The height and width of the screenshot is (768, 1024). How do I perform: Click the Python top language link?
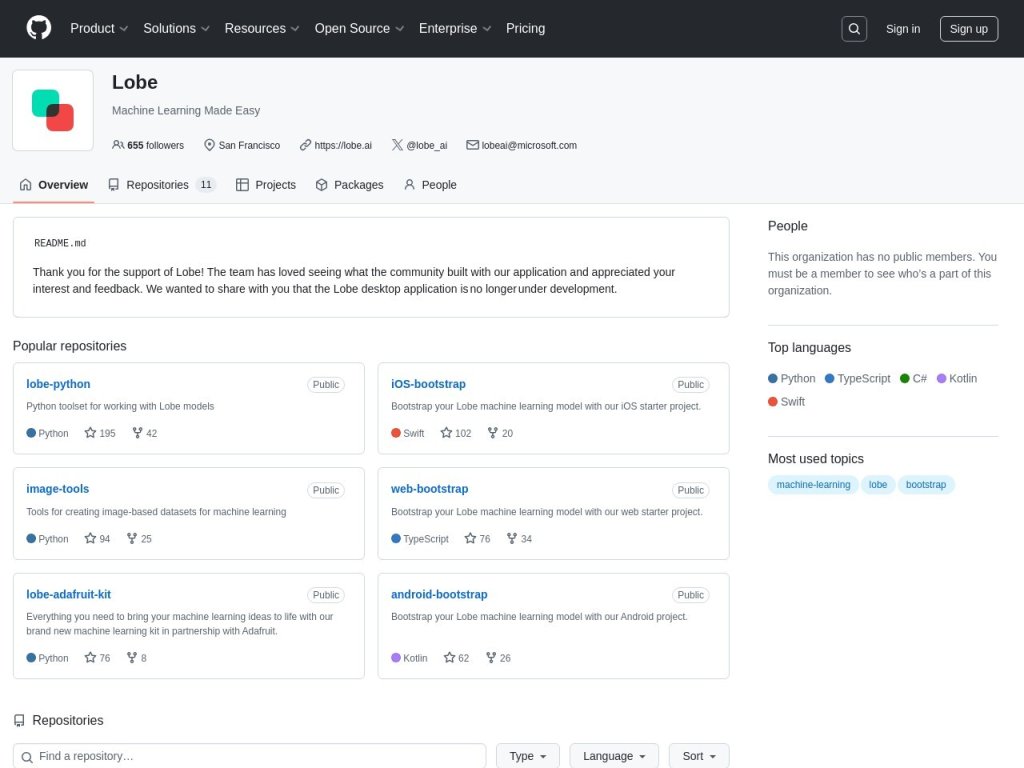pos(792,378)
